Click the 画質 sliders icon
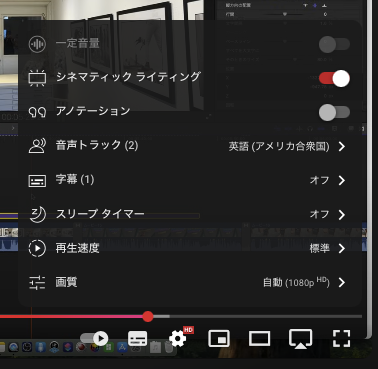Screen dimensions: 378x369 click(x=37, y=283)
